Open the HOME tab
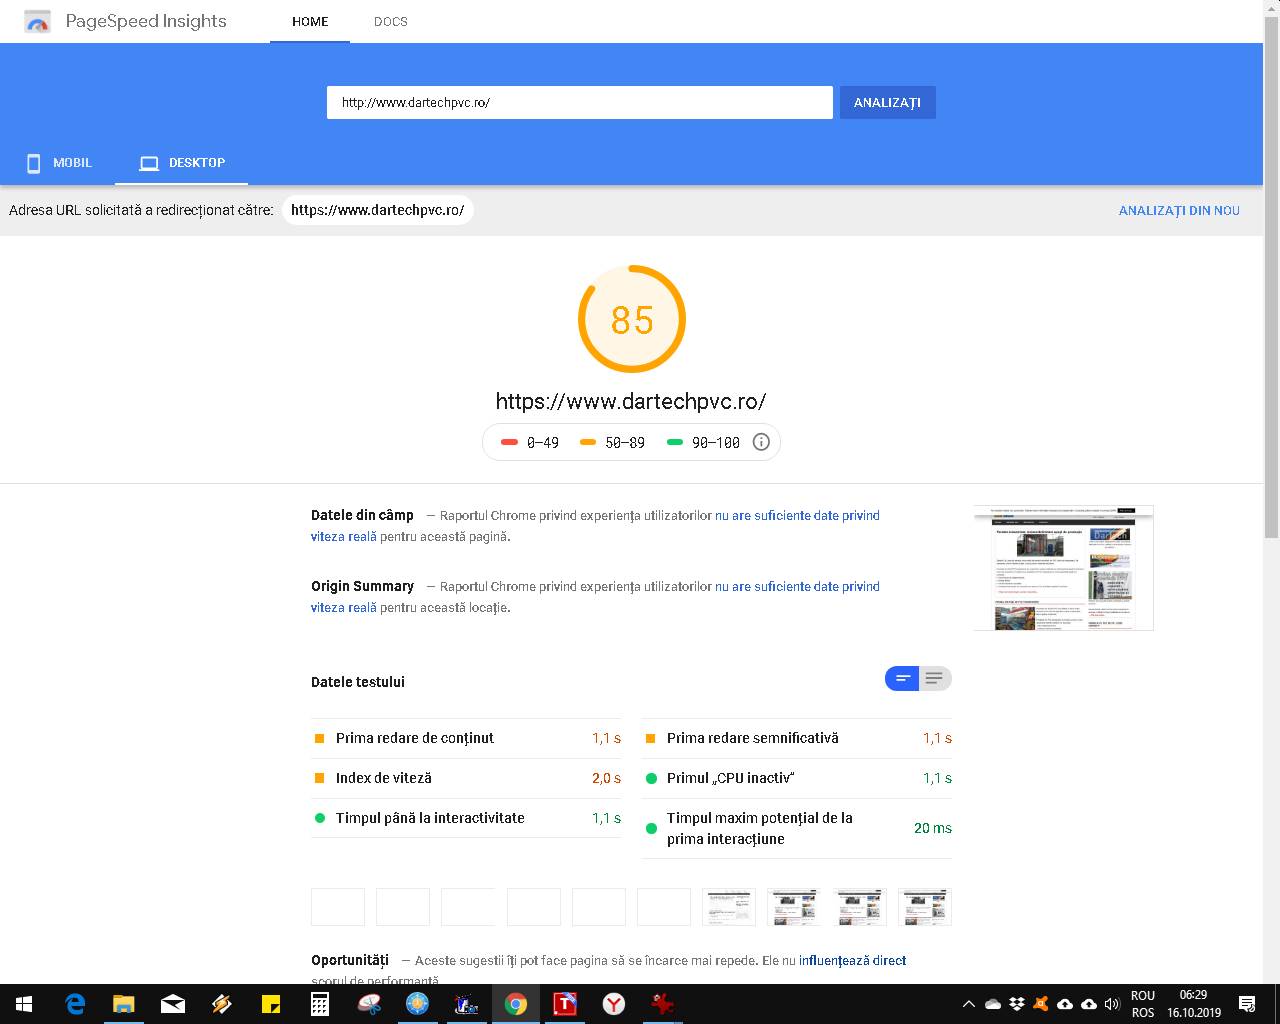This screenshot has width=1280, height=1024. click(310, 21)
